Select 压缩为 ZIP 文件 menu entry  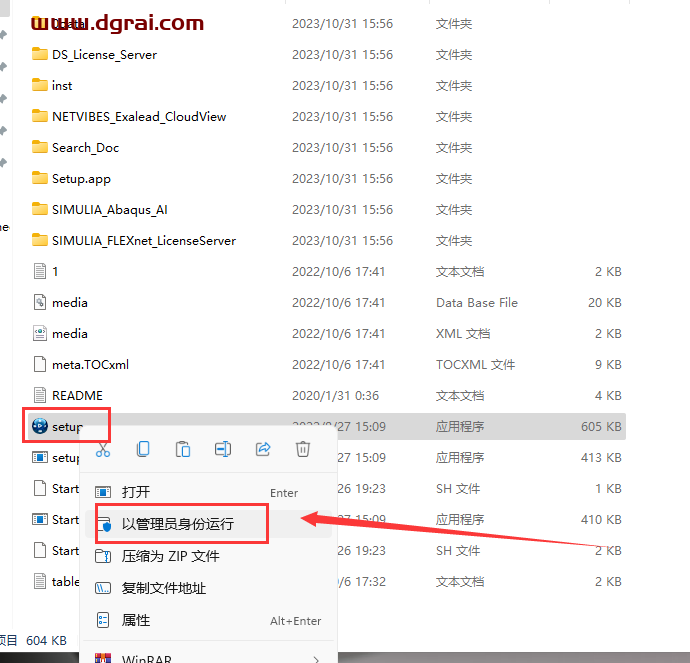pyautogui.click(x=170, y=556)
